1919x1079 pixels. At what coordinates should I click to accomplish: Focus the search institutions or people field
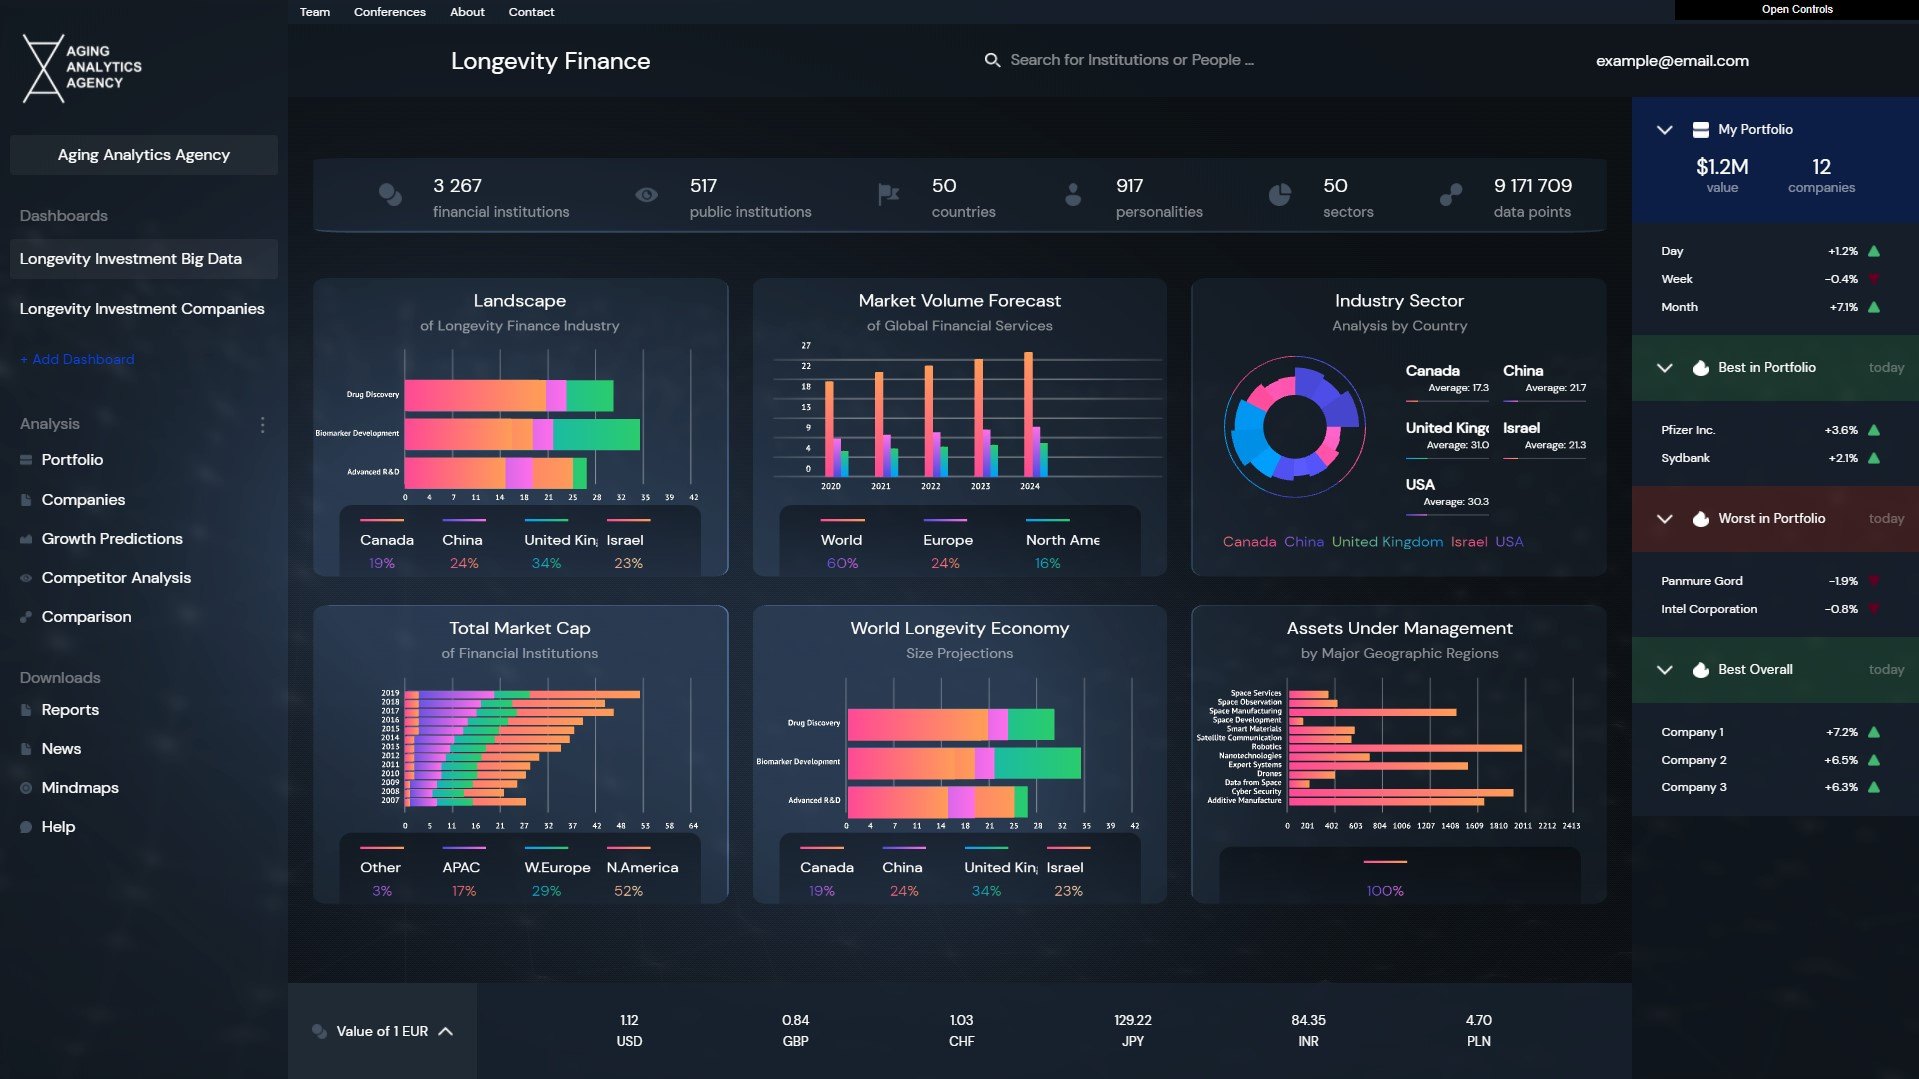click(x=1132, y=60)
